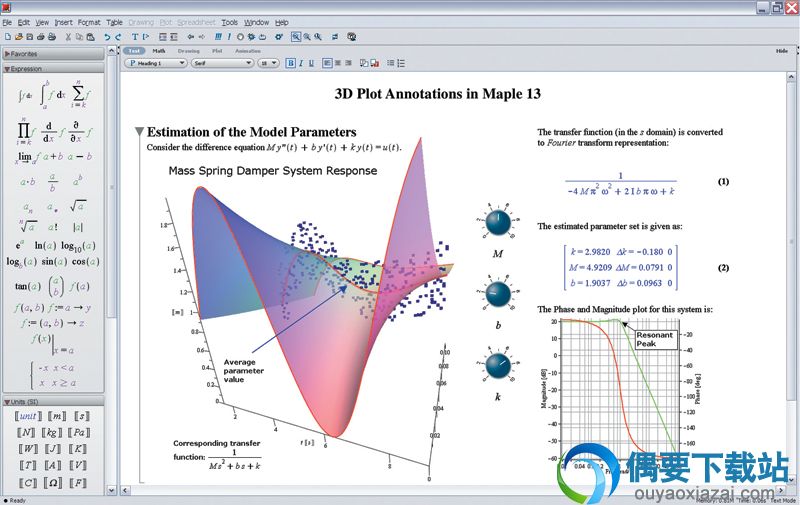
Task: Toggle Underline formatting
Action: tap(311, 63)
